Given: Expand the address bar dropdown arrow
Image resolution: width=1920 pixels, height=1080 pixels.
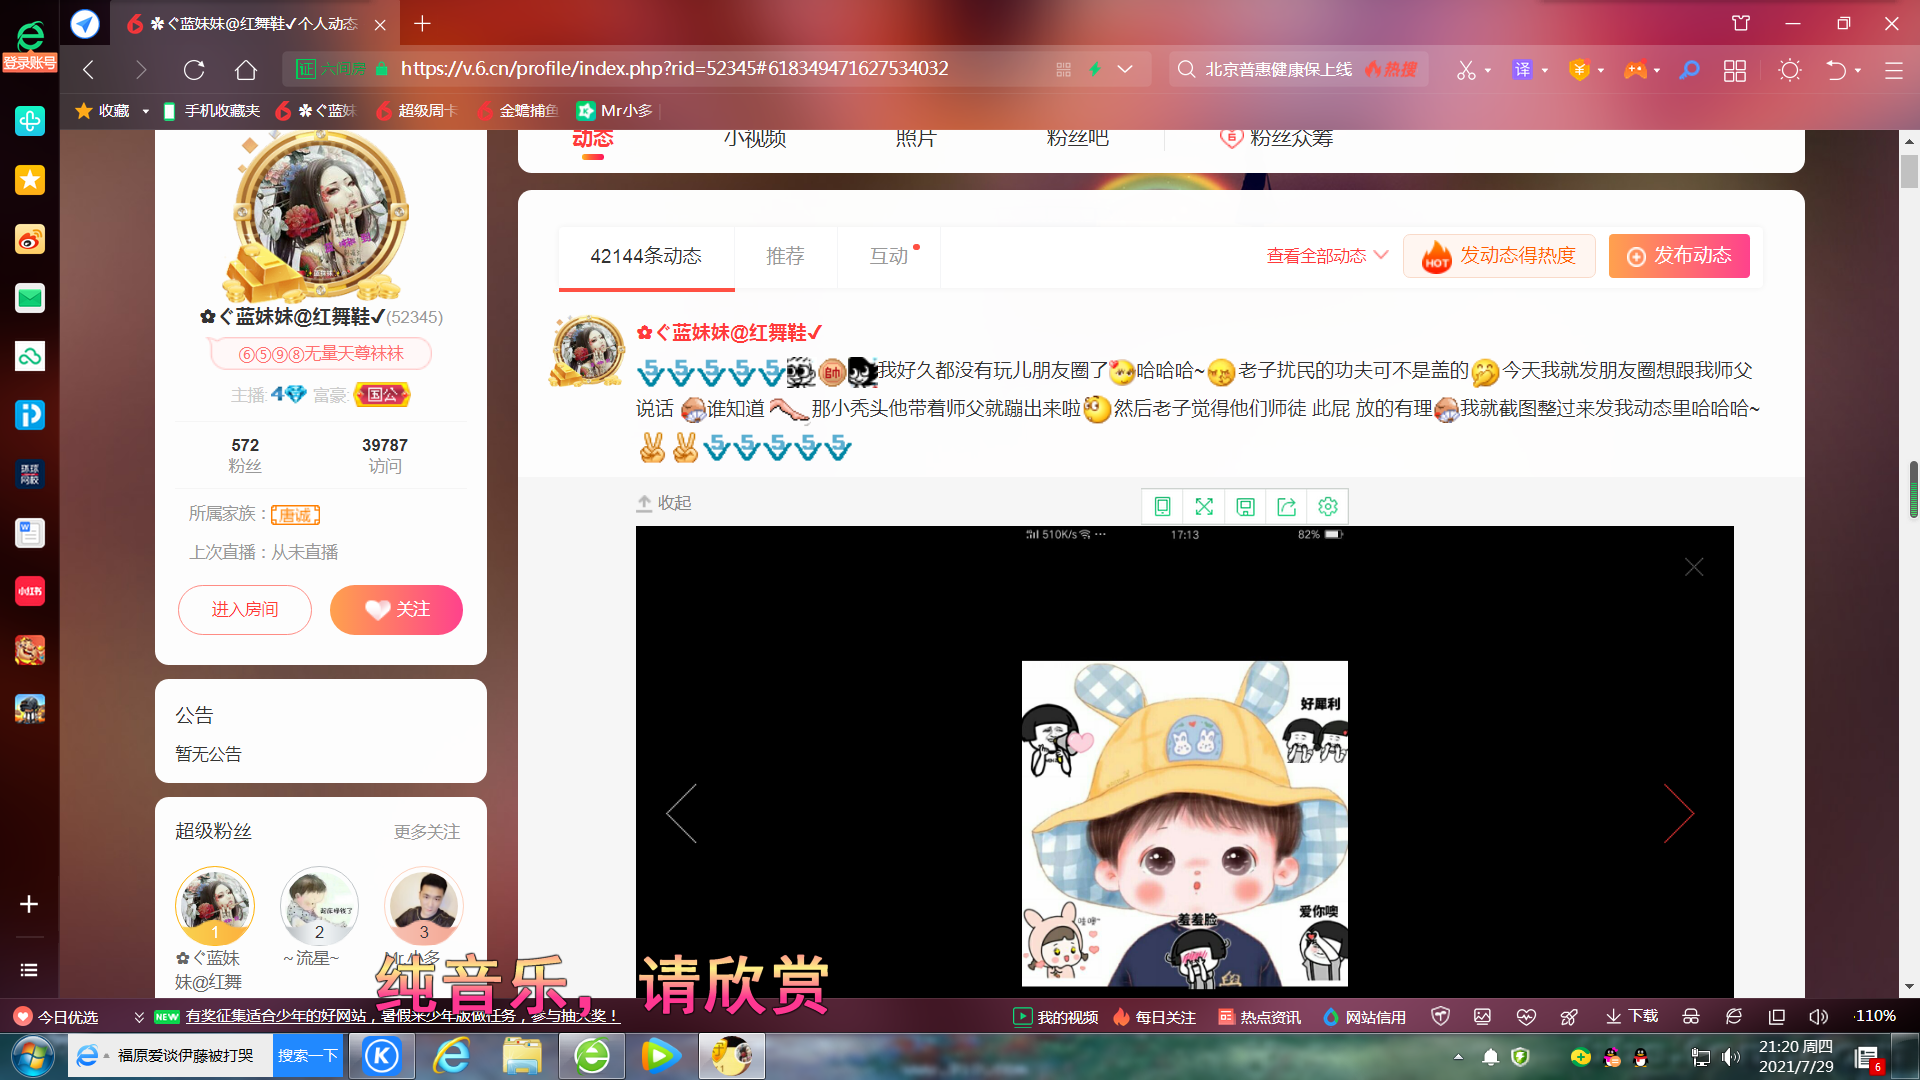Looking at the screenshot, I should pos(1125,69).
